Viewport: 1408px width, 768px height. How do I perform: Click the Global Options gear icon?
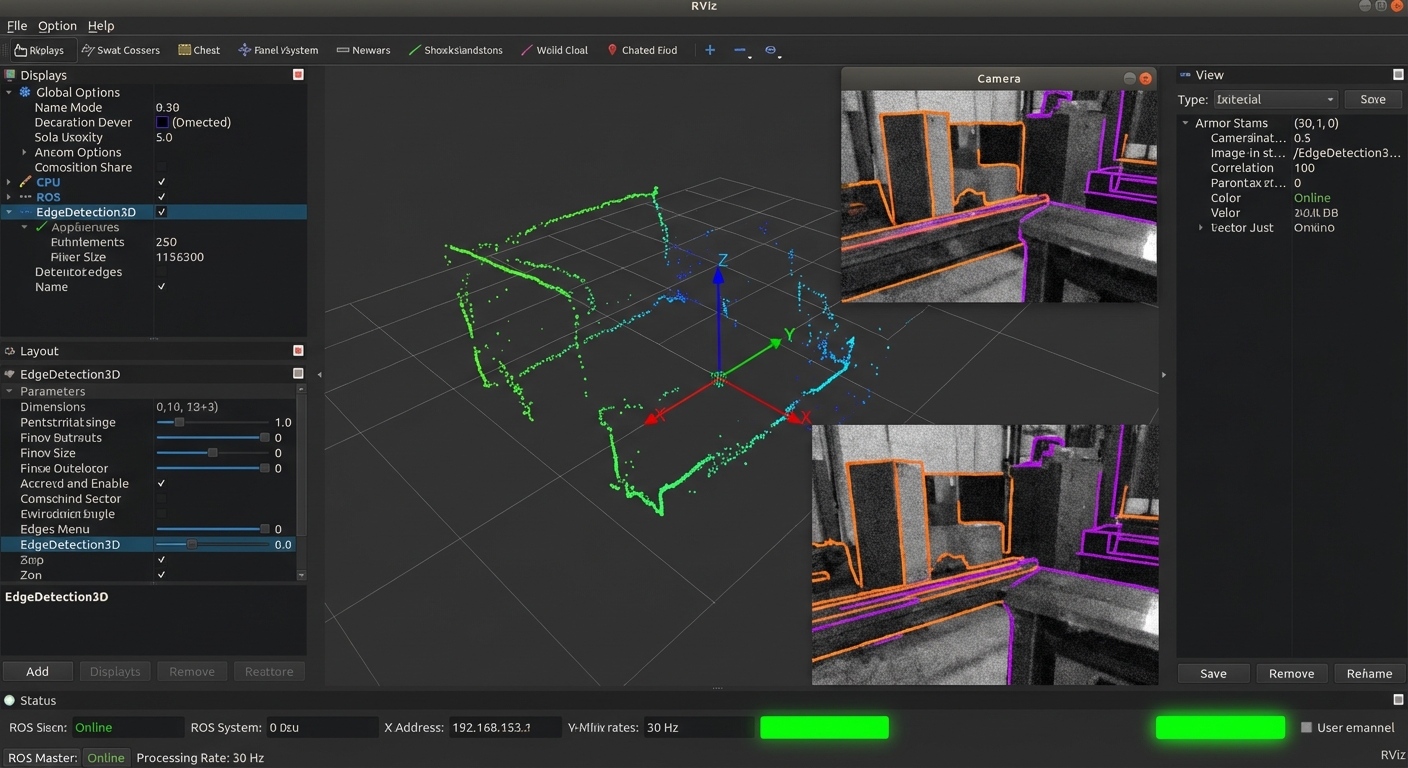[25, 92]
